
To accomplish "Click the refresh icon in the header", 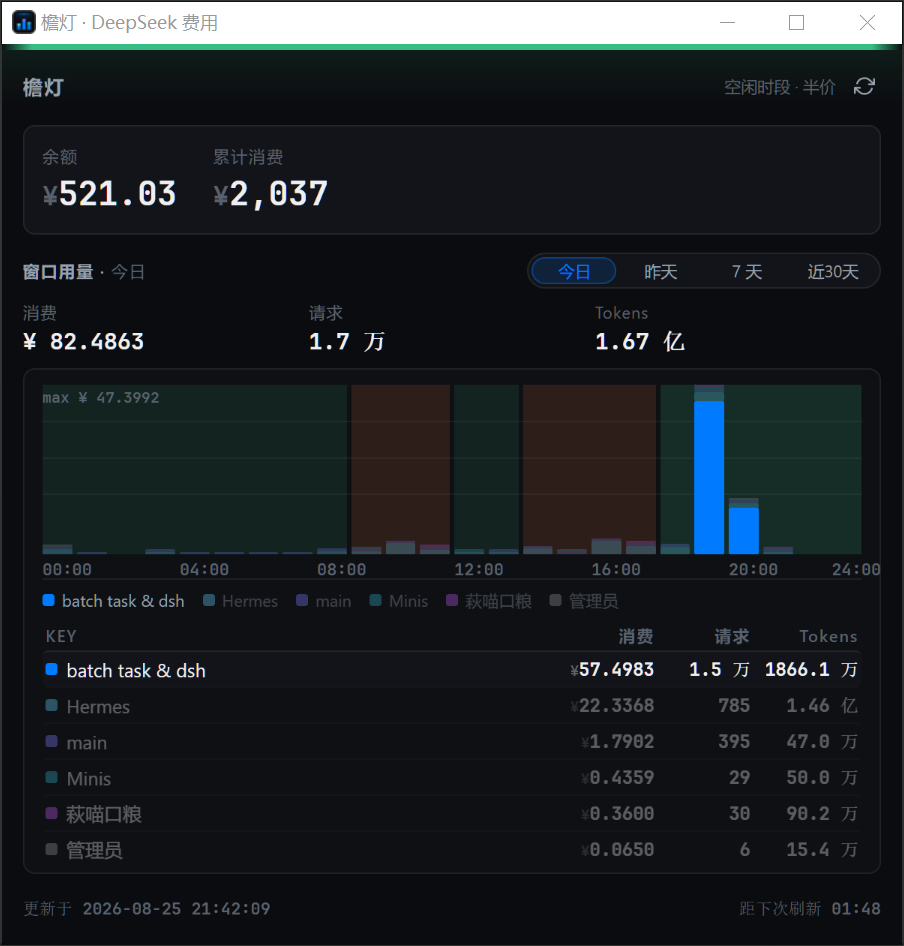I will pyautogui.click(x=864, y=86).
